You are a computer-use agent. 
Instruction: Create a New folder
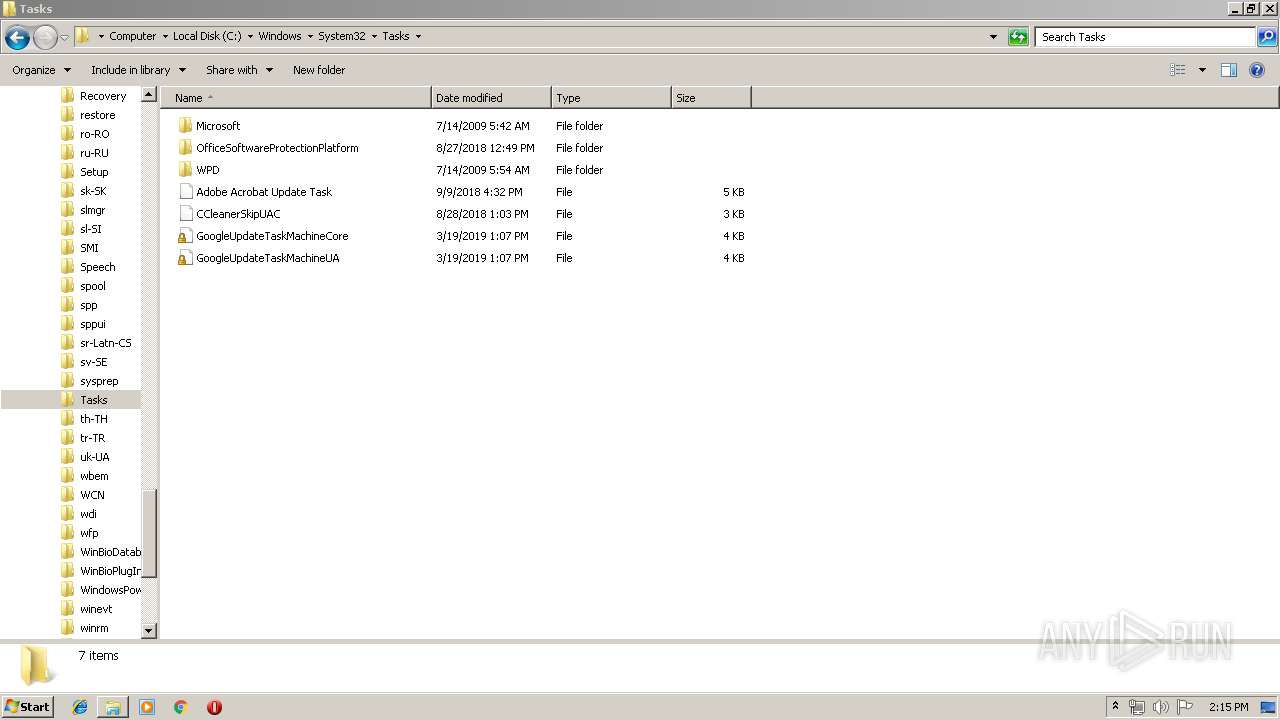pyautogui.click(x=319, y=70)
